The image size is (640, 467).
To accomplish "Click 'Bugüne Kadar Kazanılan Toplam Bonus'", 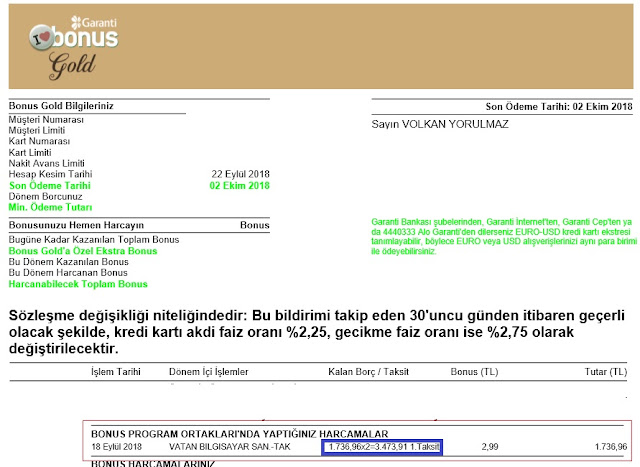I will click(x=94, y=240).
